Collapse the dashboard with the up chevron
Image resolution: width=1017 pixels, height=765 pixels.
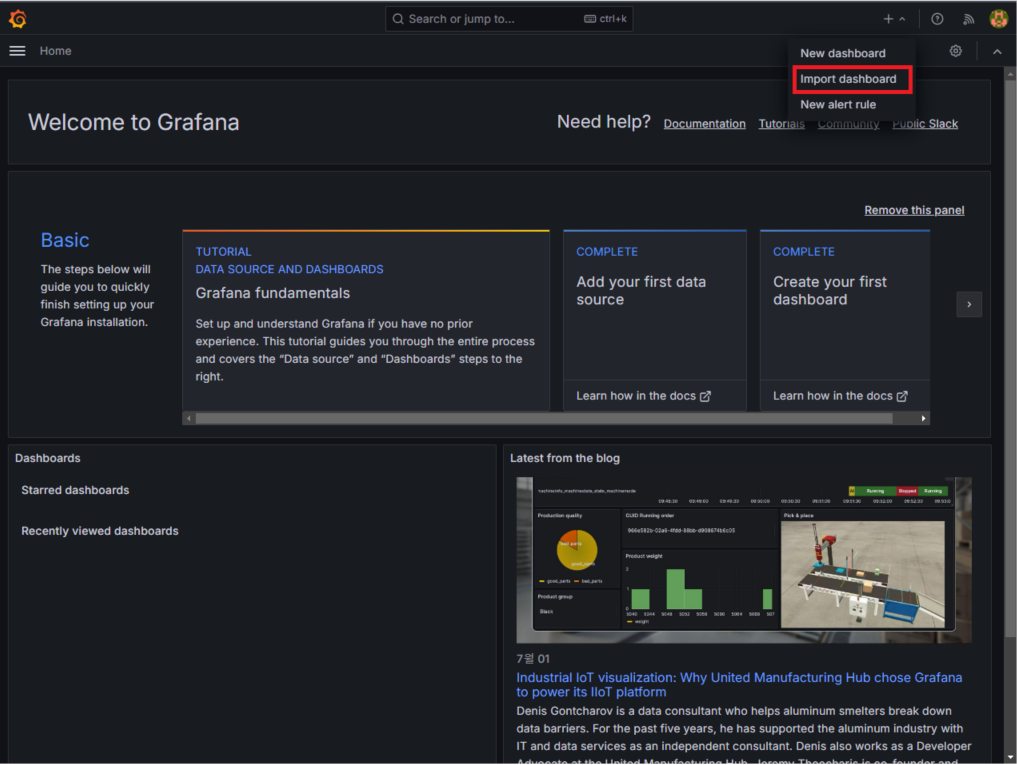click(996, 51)
